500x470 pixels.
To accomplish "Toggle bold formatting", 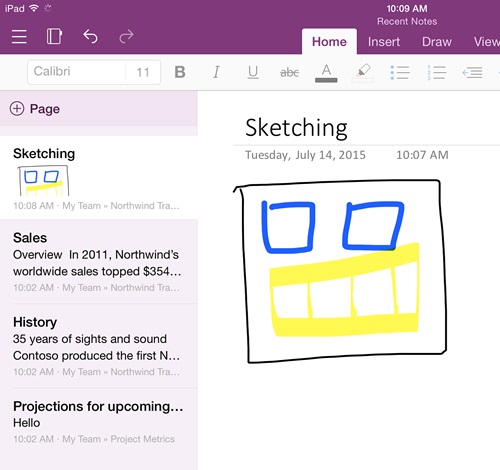I will click(180, 72).
